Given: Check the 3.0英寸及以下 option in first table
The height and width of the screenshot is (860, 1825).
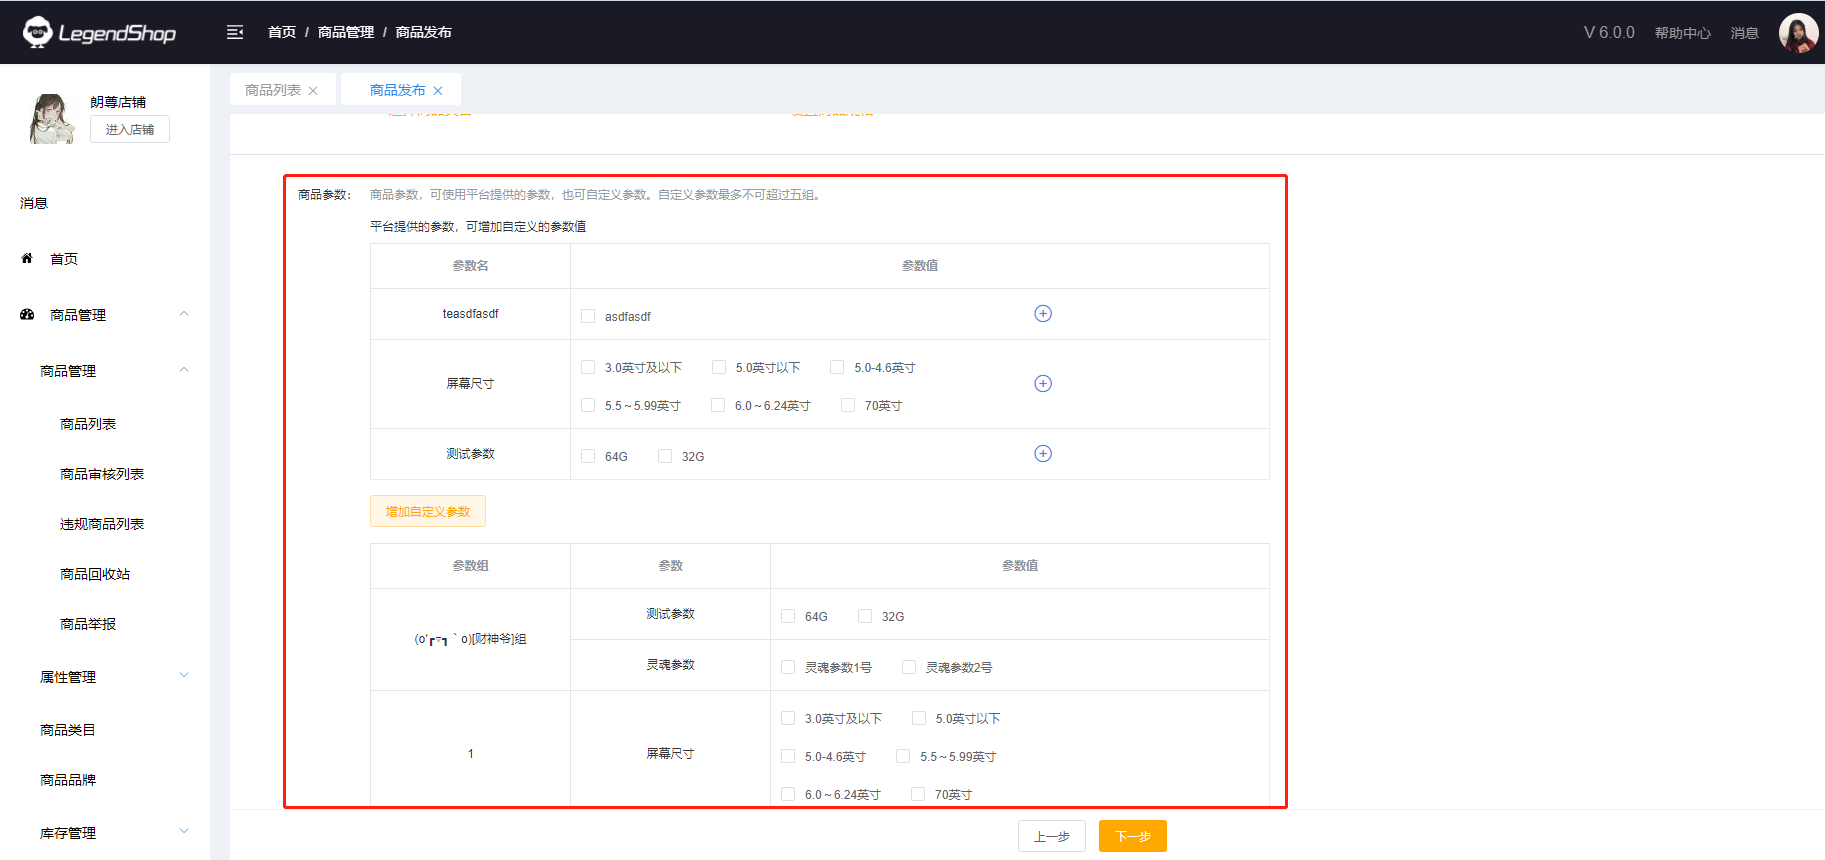Looking at the screenshot, I should 588,368.
